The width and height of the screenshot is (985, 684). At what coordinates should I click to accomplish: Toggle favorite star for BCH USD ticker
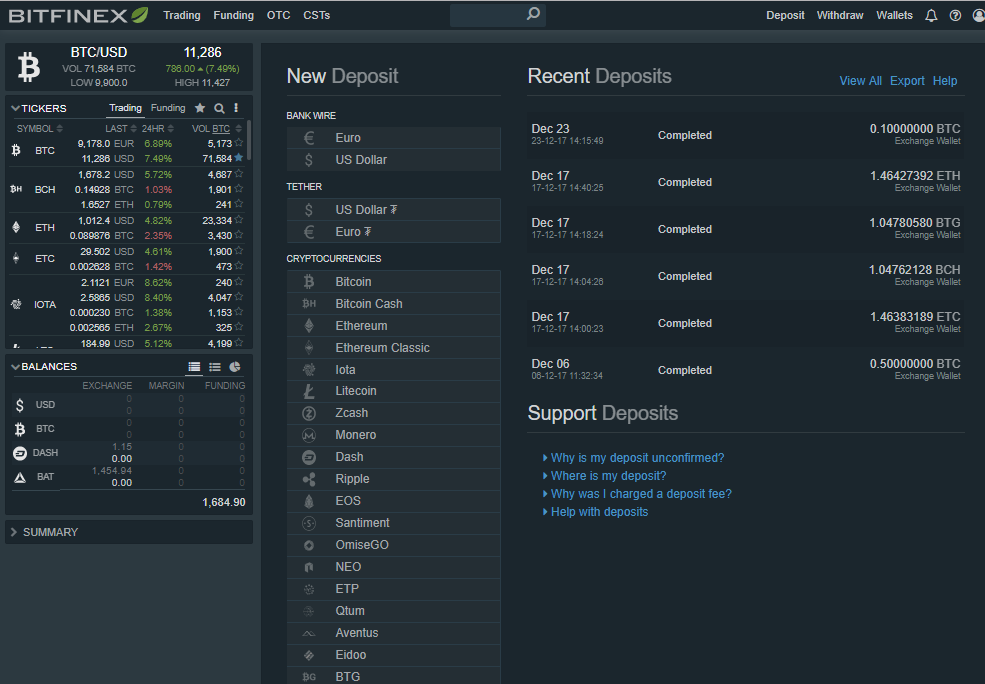239,173
